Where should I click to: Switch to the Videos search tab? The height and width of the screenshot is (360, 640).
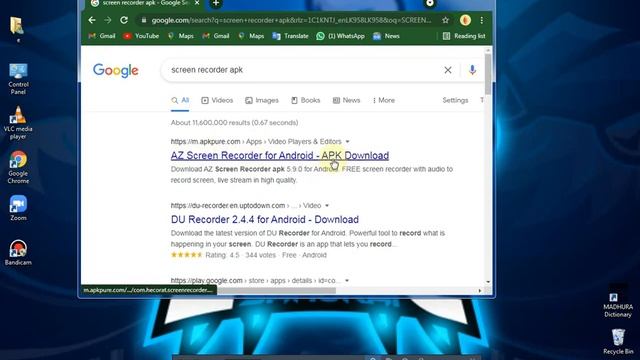point(217,100)
